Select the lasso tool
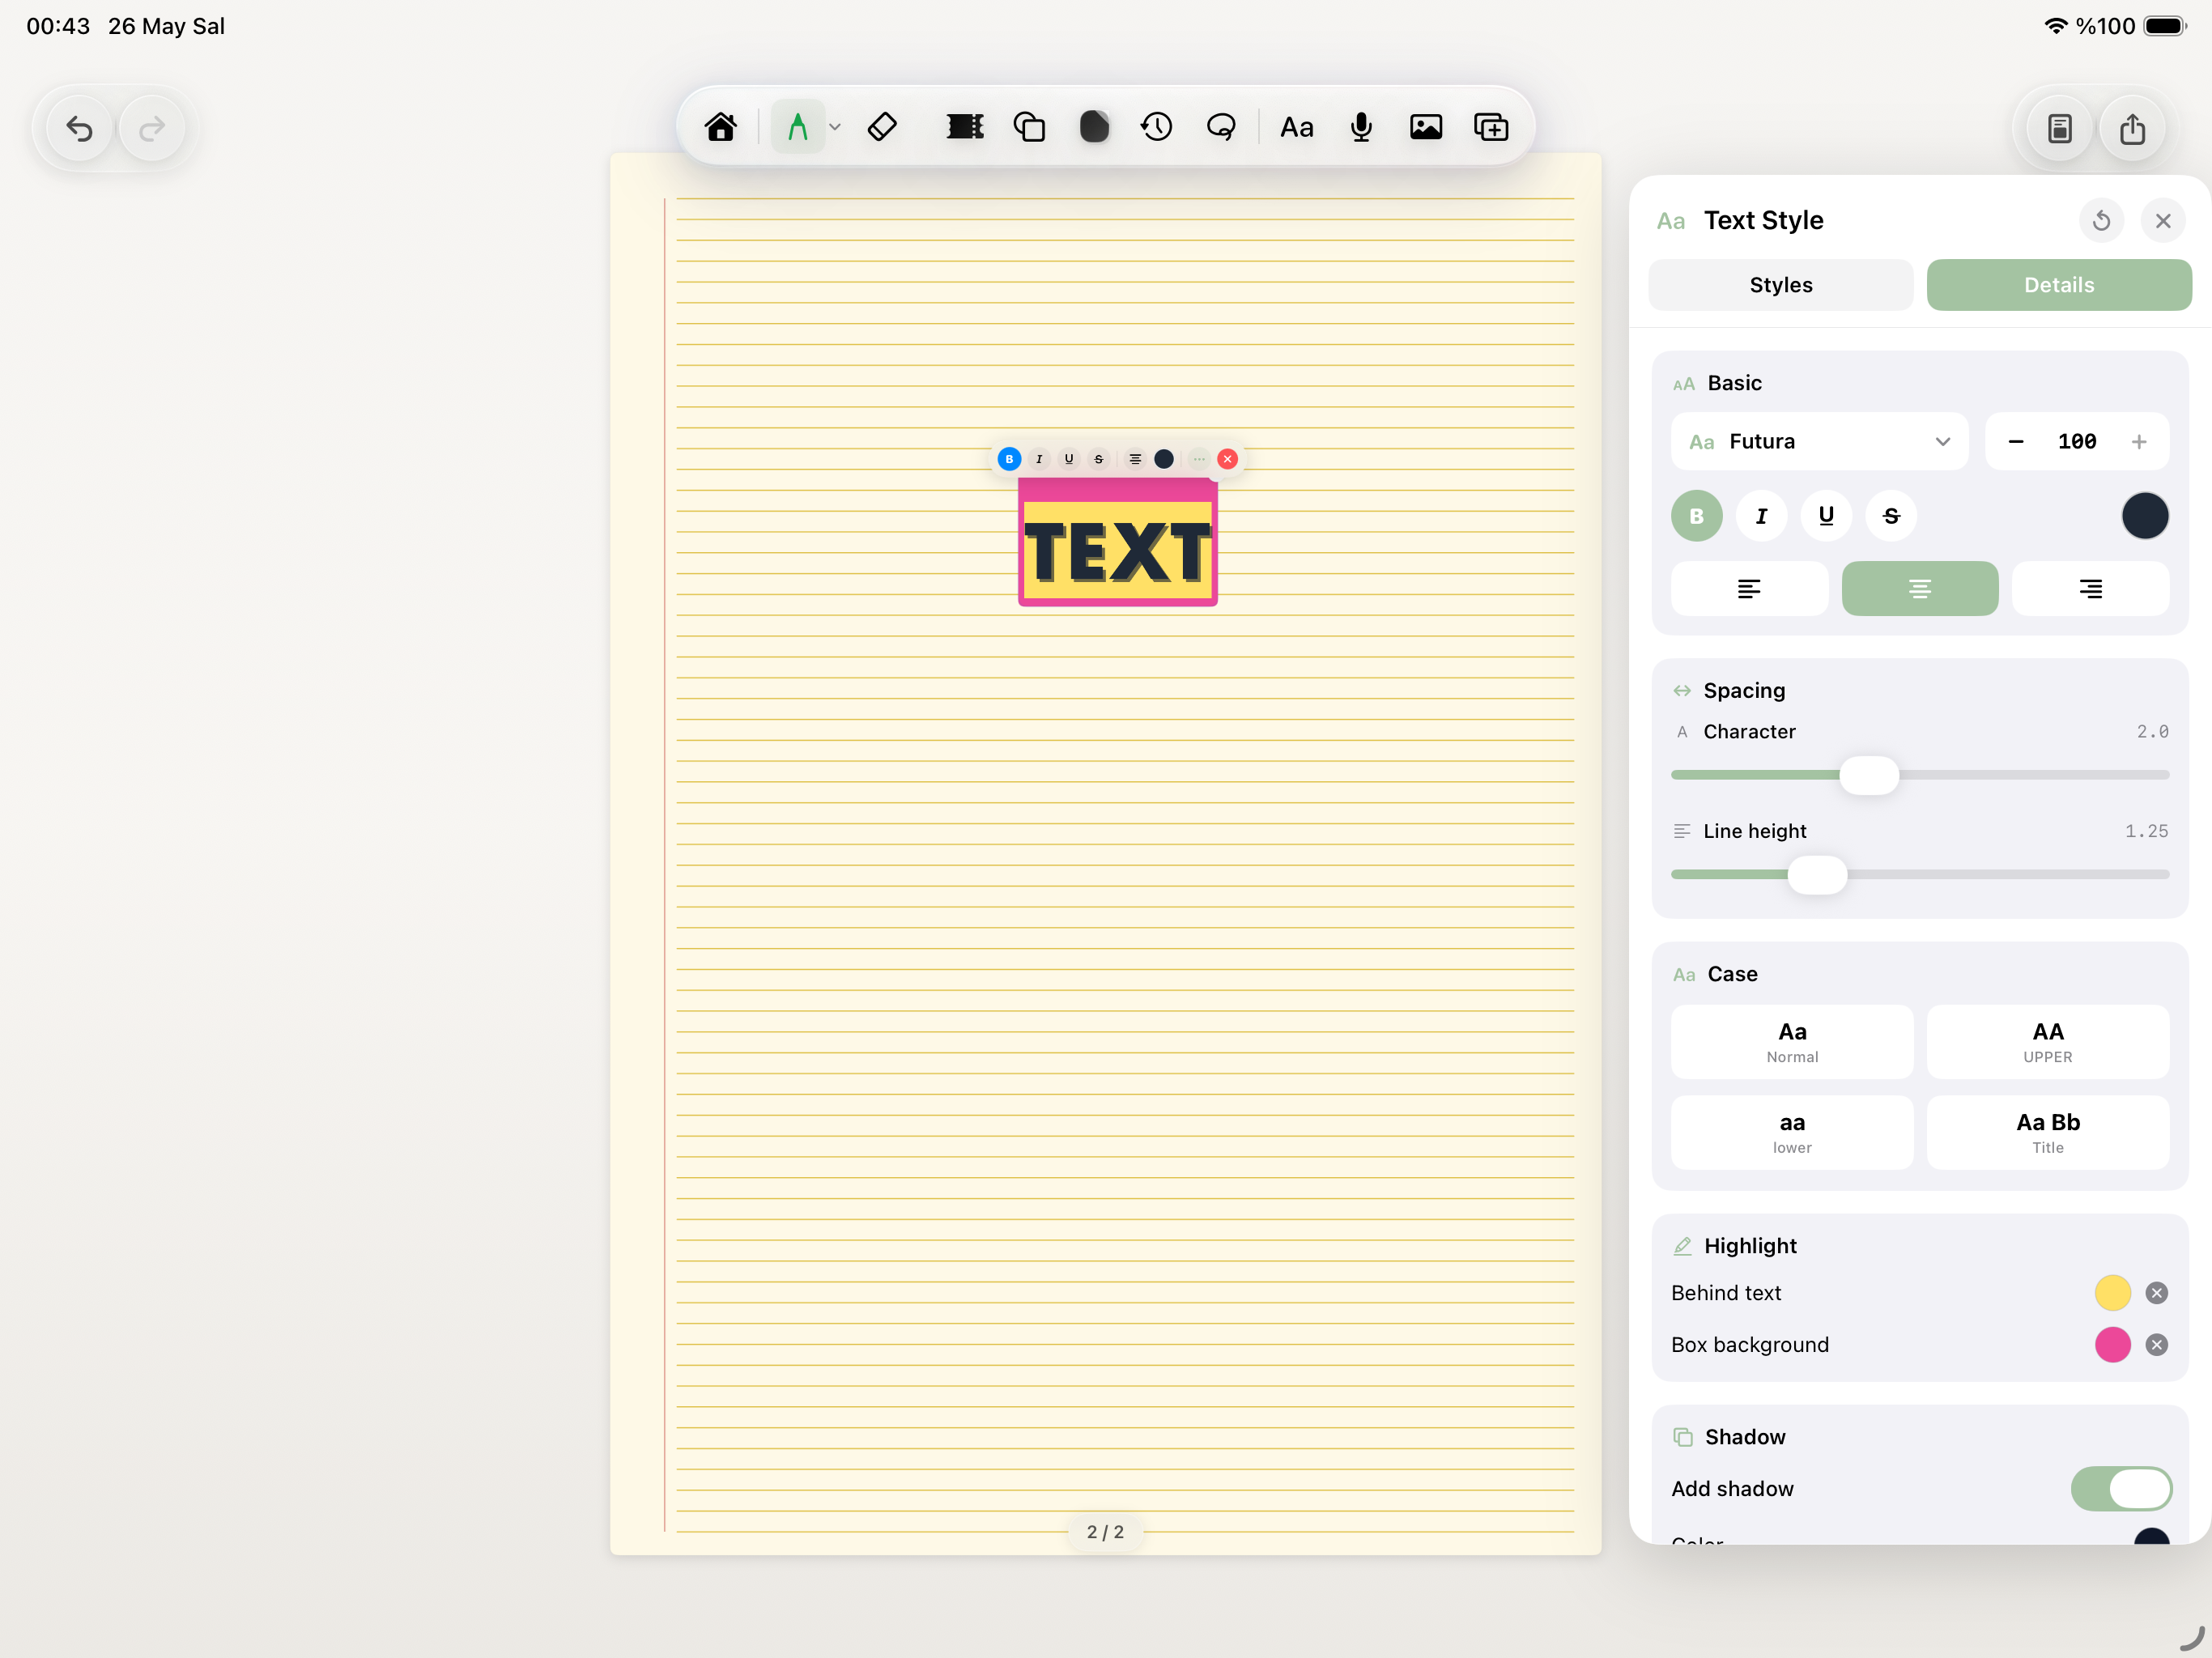The image size is (2212, 1658). [x=1221, y=127]
